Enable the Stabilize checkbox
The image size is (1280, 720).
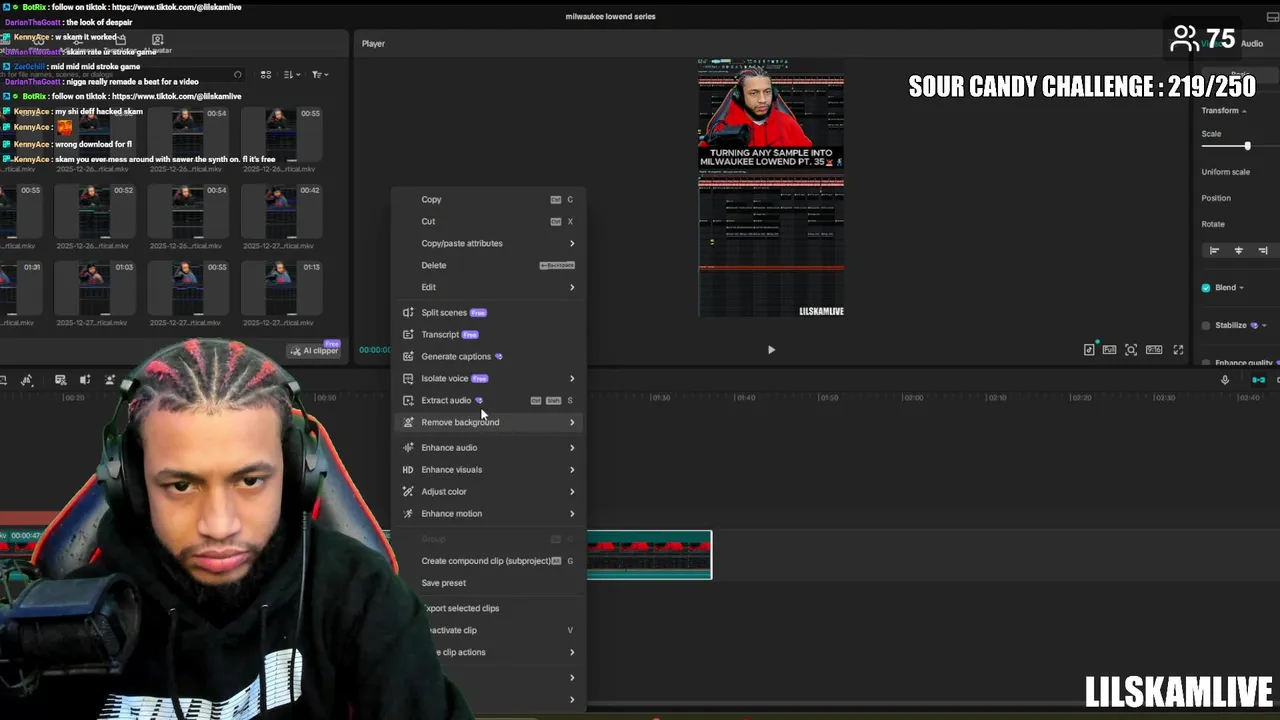click(x=1206, y=326)
